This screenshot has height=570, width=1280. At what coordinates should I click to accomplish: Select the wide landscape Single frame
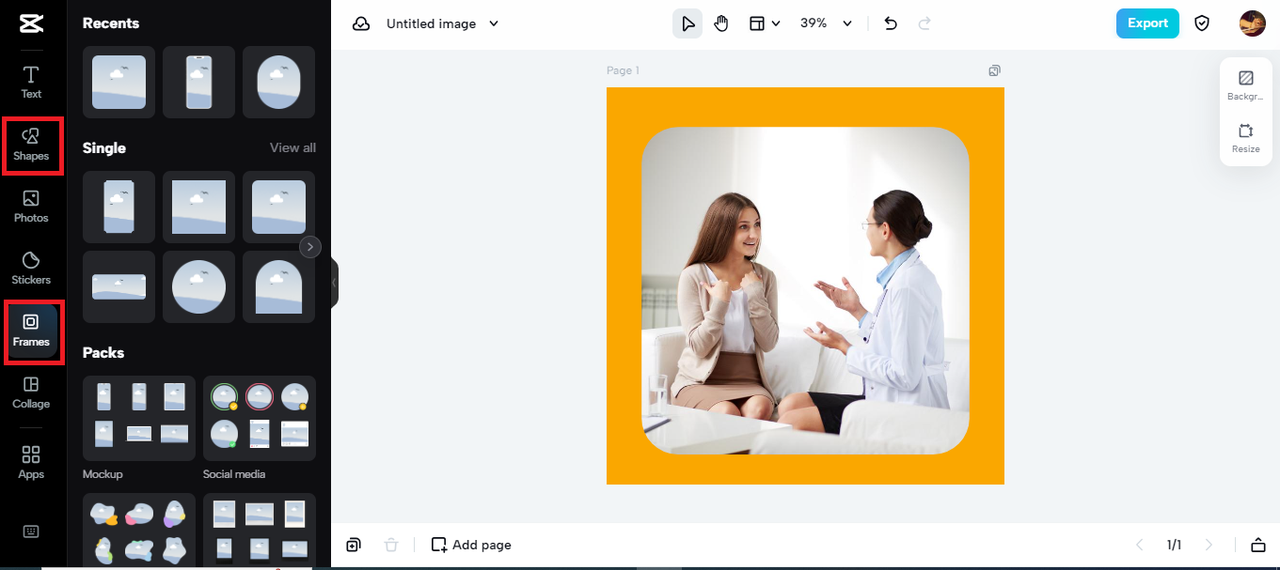point(119,287)
